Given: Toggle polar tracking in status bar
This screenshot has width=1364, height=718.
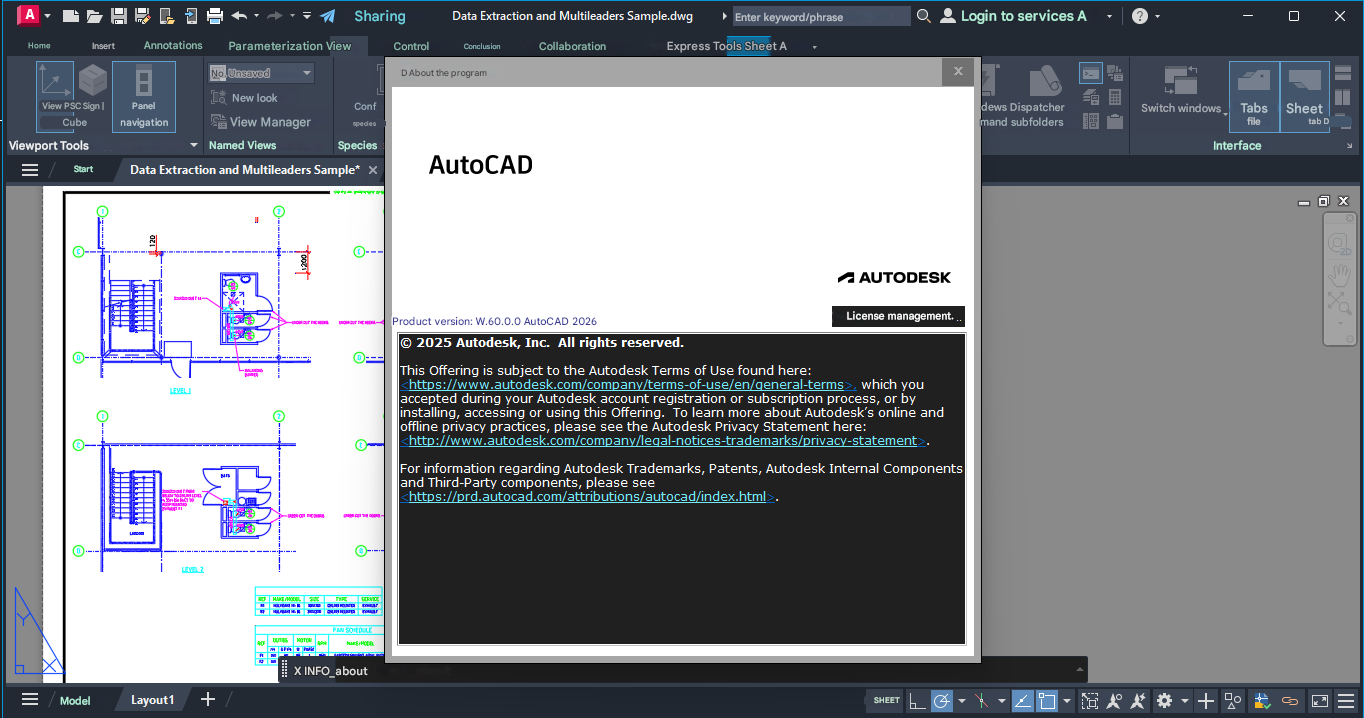Looking at the screenshot, I should click(941, 700).
